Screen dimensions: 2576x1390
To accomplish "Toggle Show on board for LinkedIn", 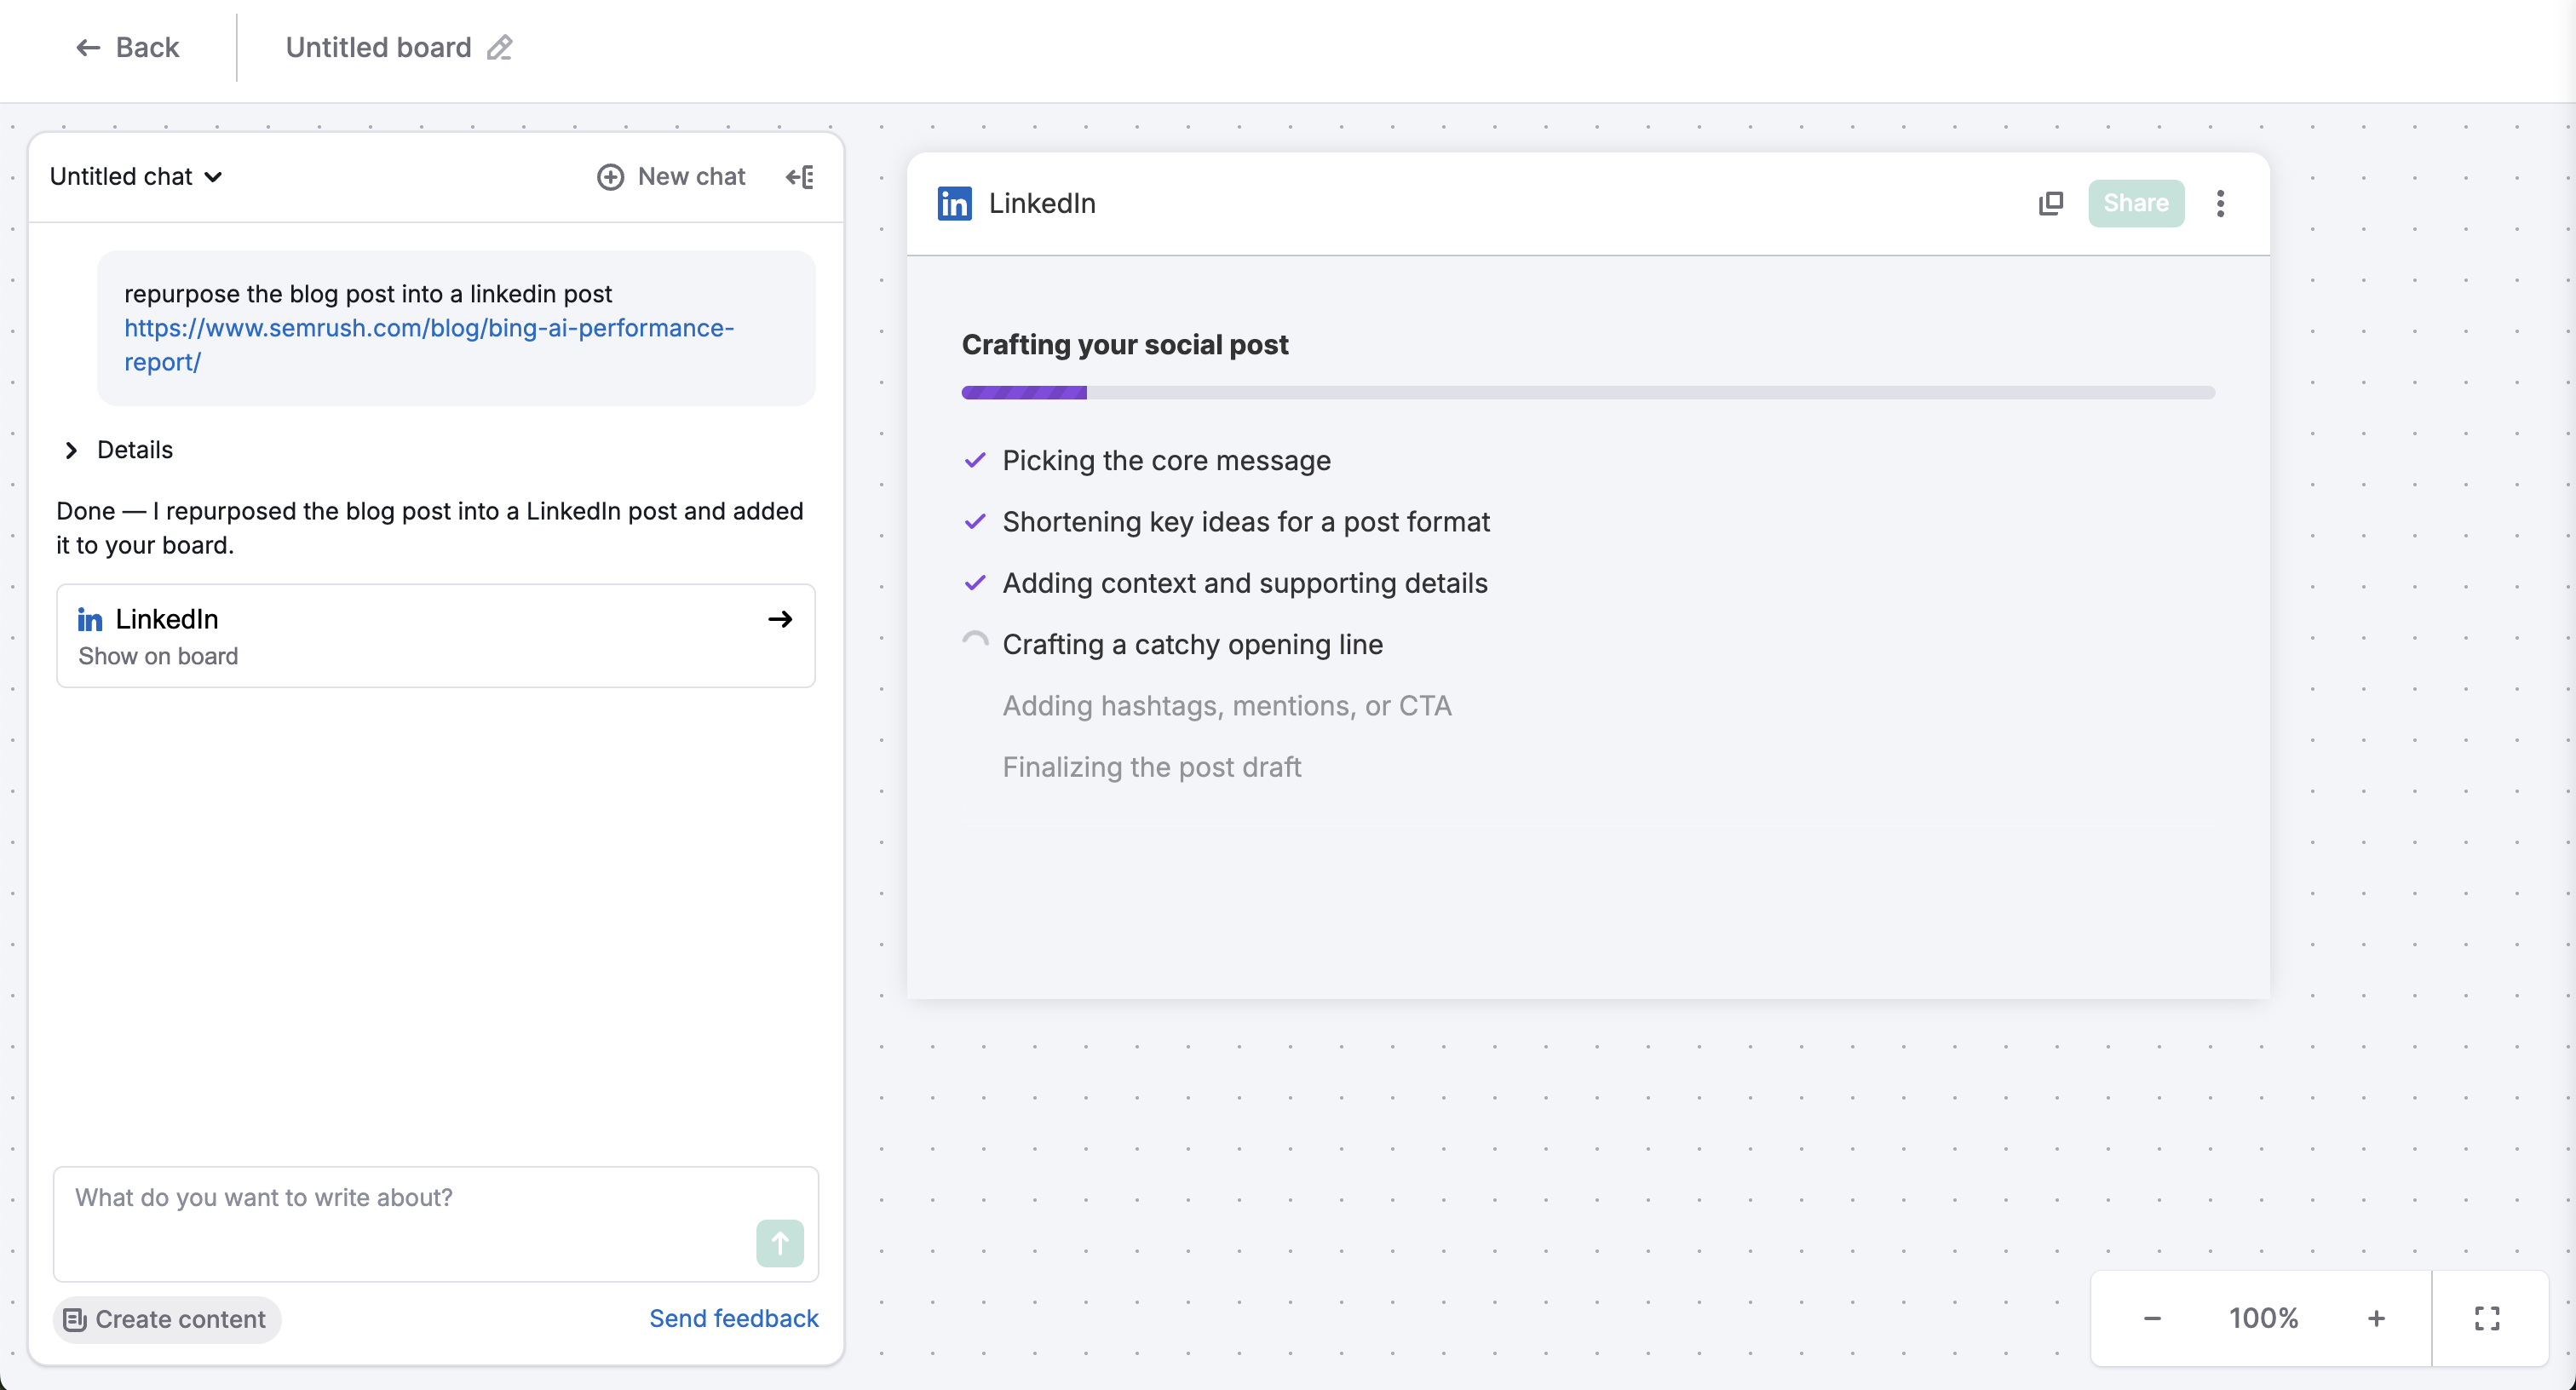I will point(157,656).
